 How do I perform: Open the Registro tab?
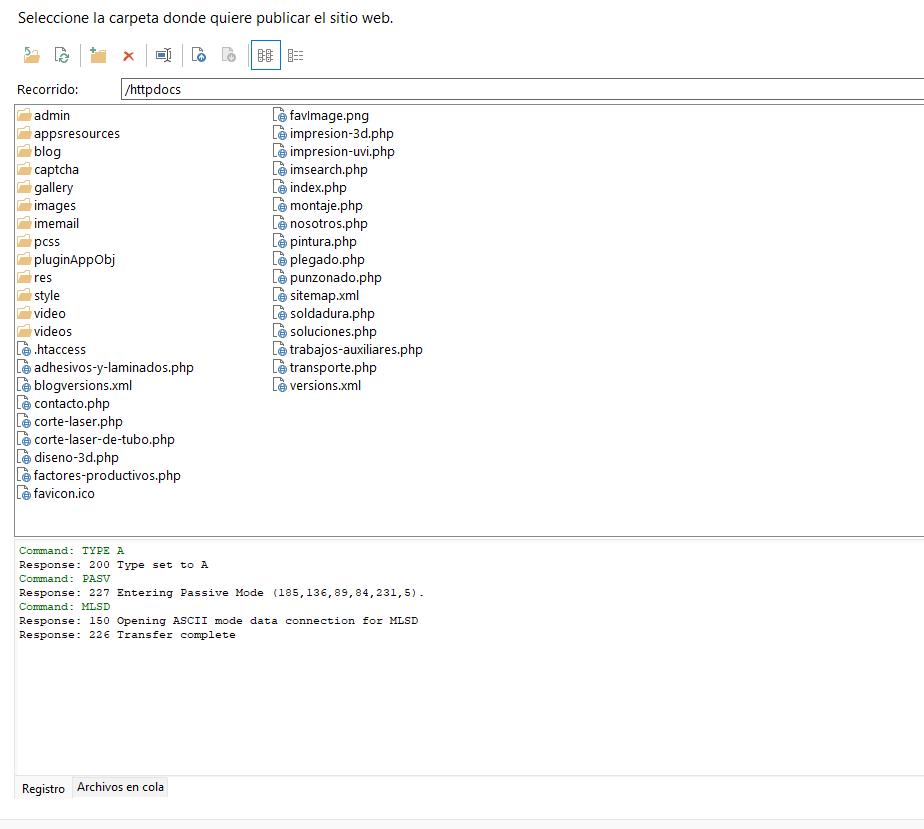tap(43, 788)
